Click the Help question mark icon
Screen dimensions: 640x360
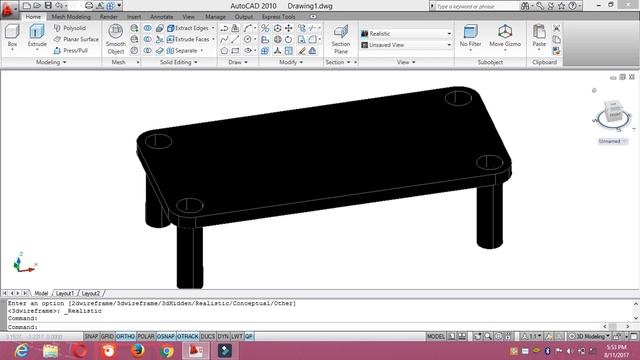tap(573, 6)
